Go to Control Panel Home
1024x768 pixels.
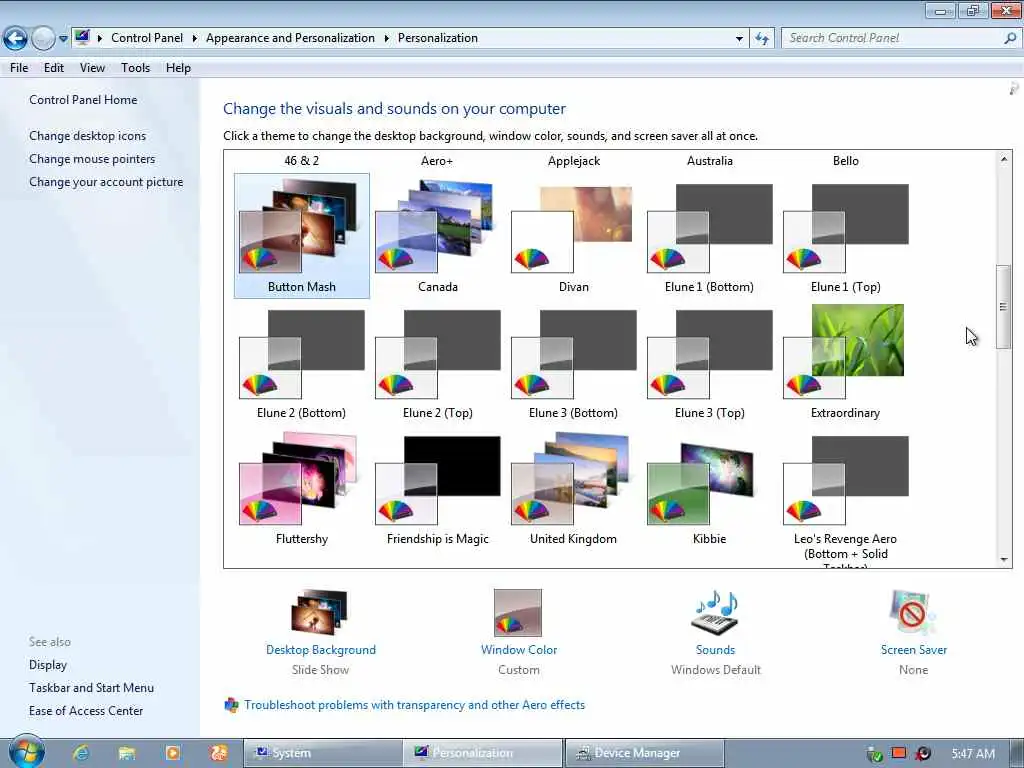(83, 100)
